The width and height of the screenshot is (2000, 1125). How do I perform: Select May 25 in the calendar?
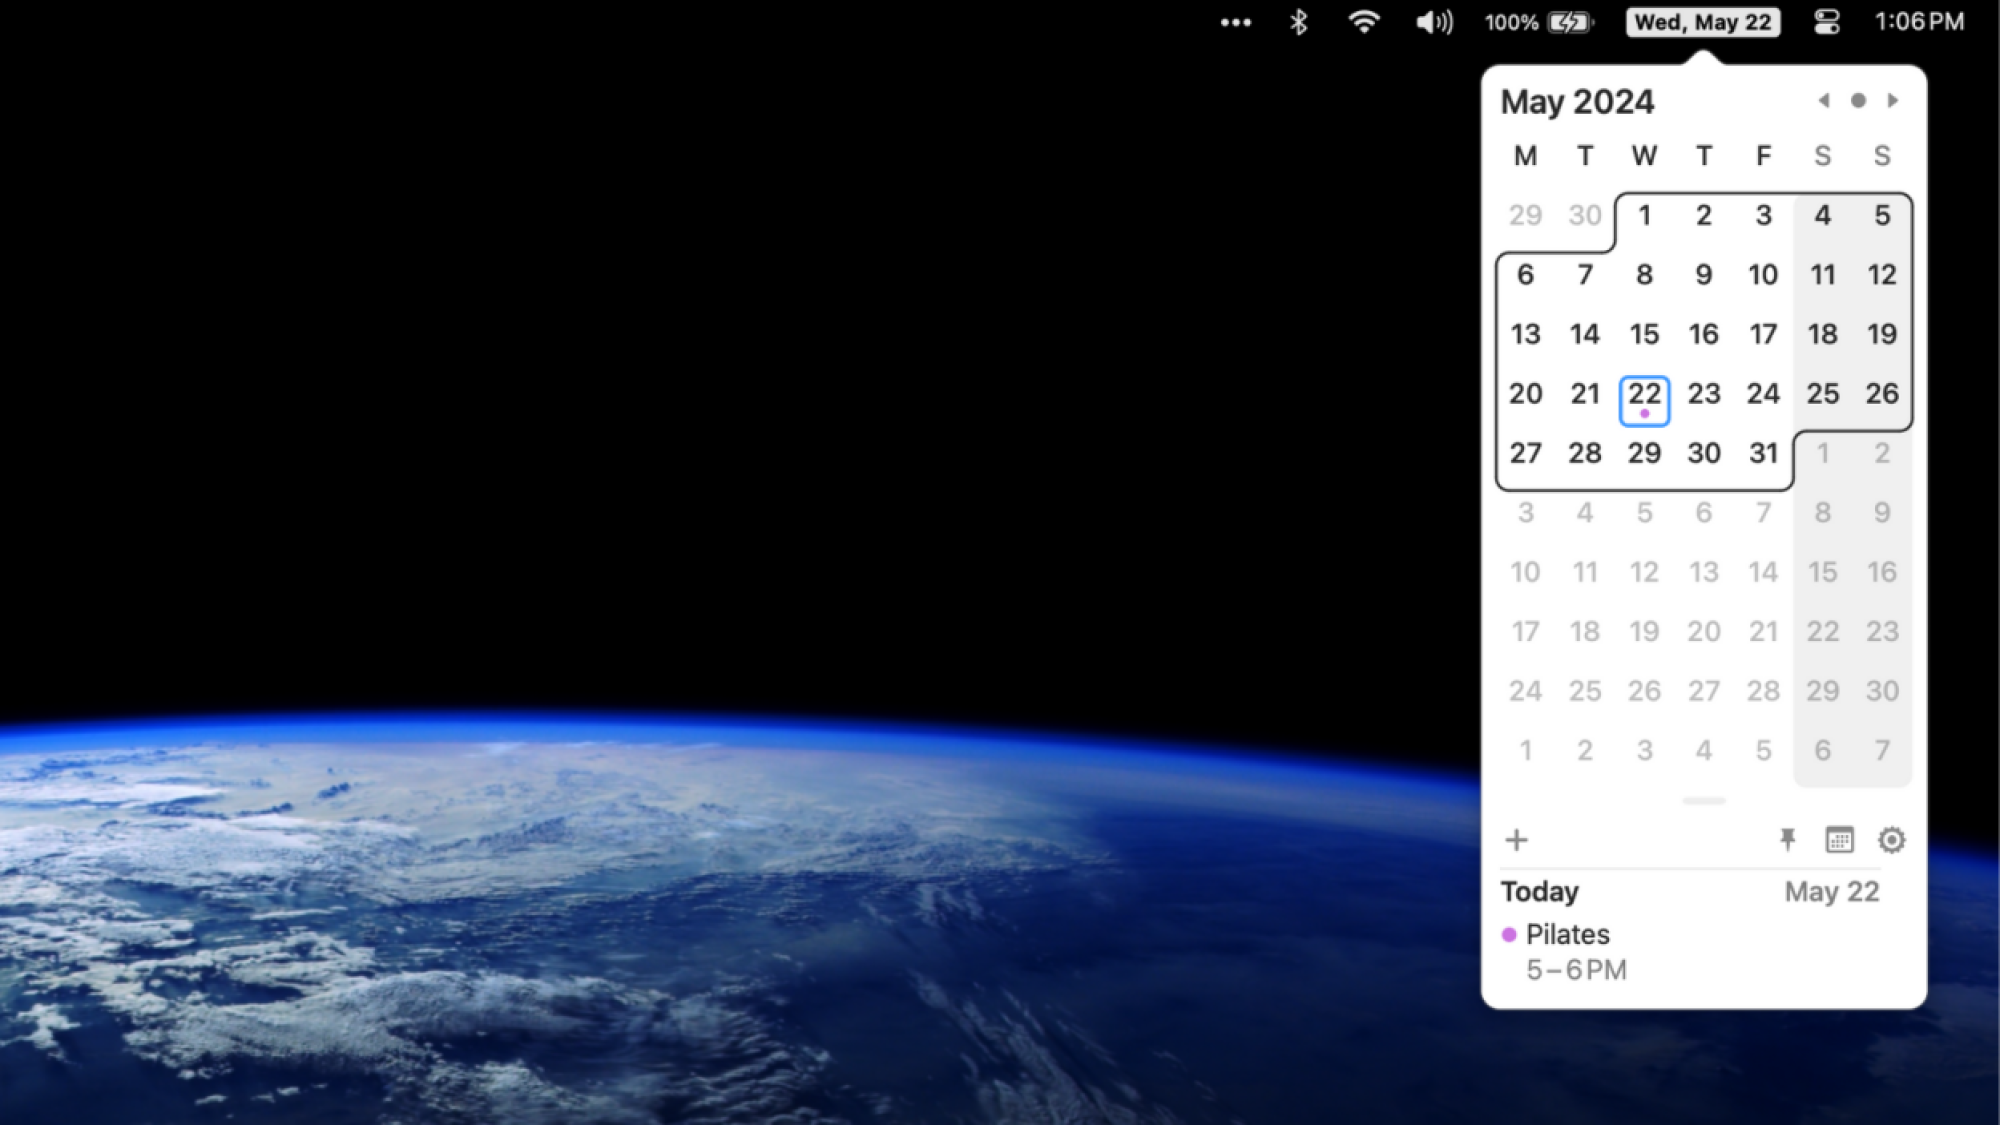1823,394
